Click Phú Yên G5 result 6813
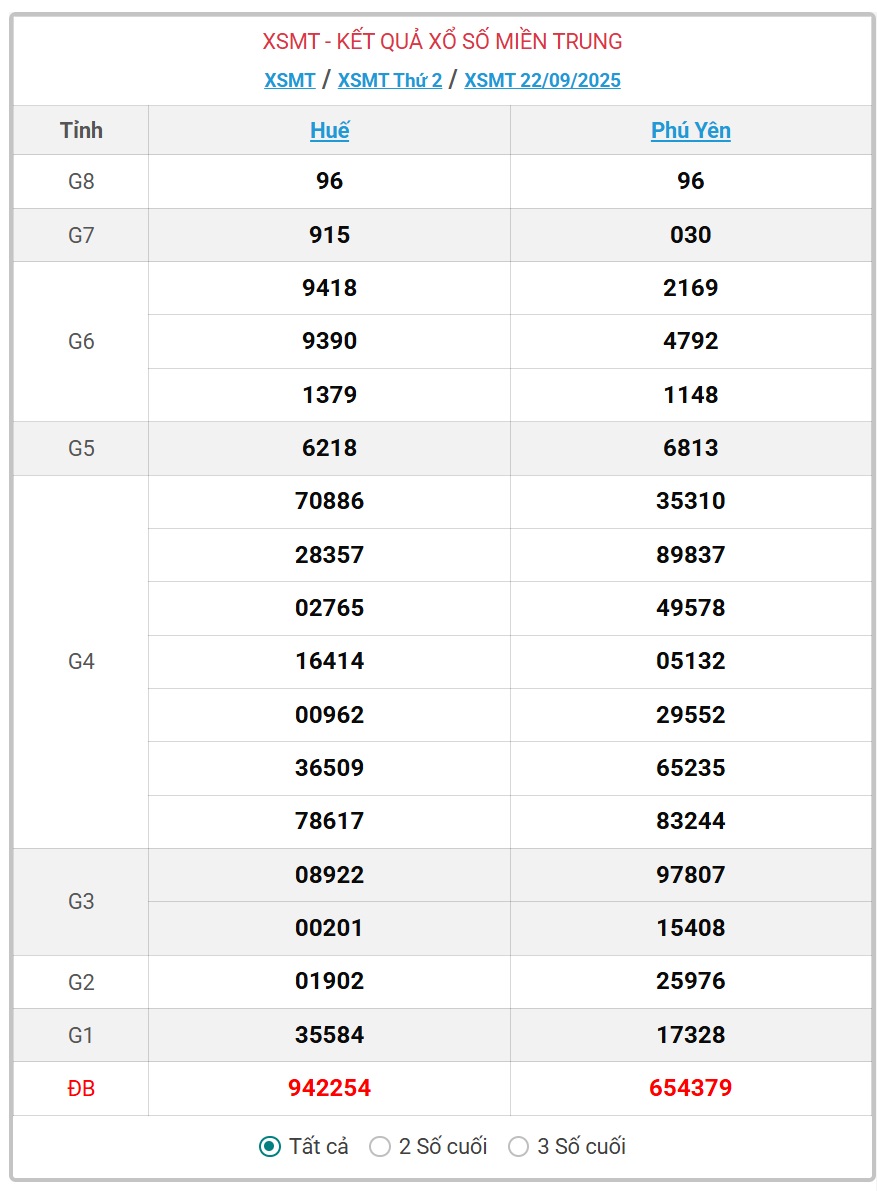The width and height of the screenshot is (877, 1191). [691, 447]
